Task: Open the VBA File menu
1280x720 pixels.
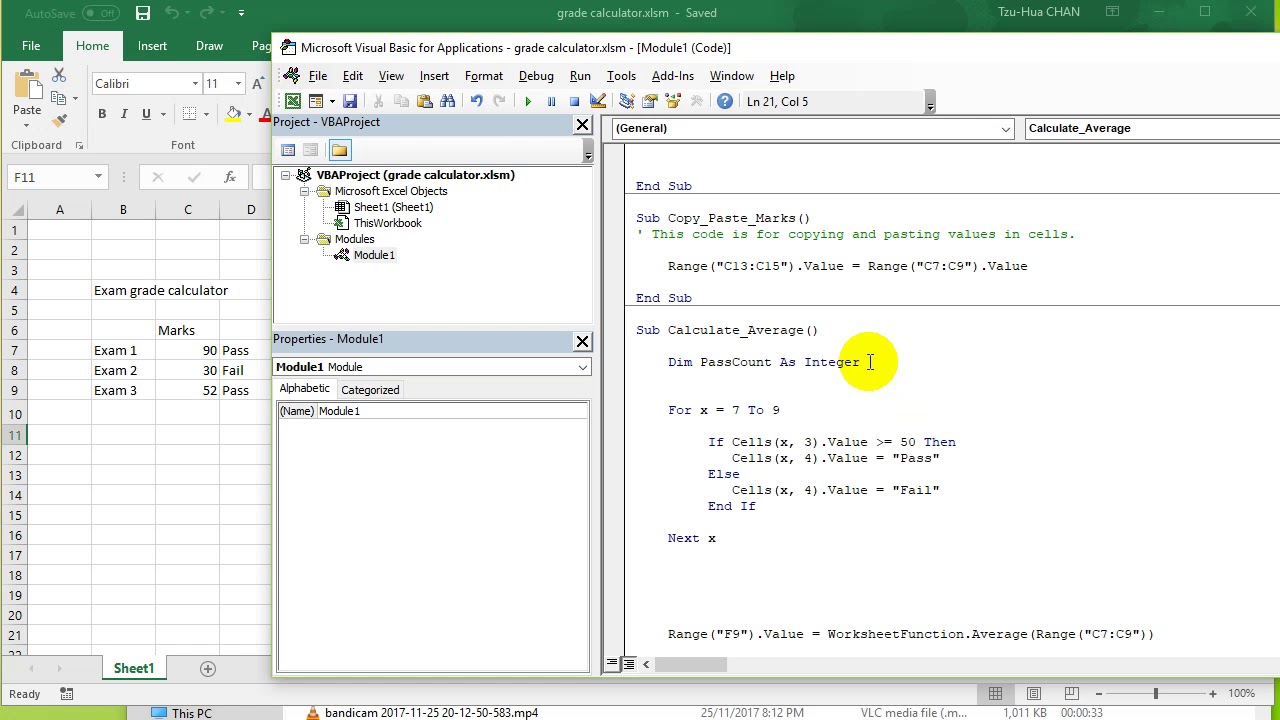Action: 317,76
